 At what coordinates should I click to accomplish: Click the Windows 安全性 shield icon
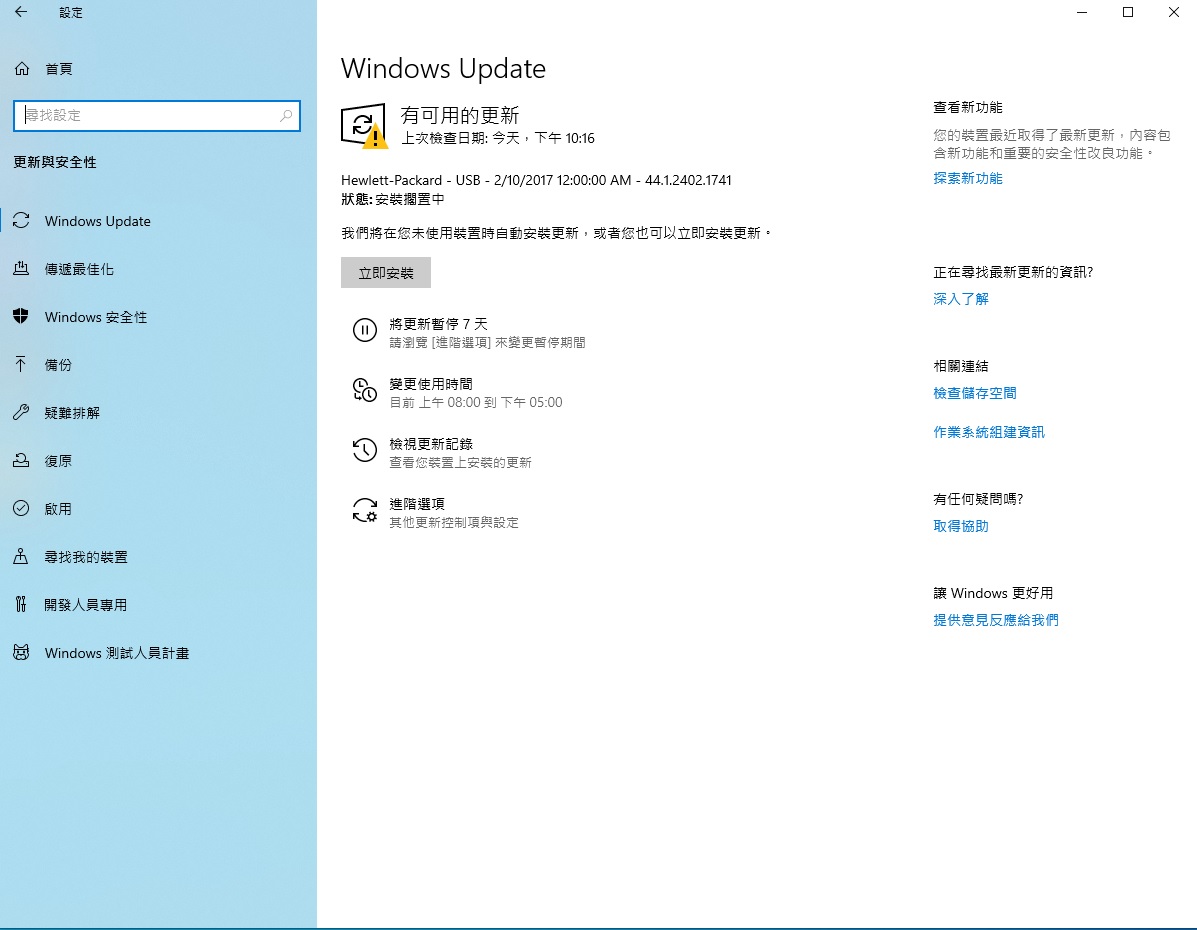coord(21,317)
